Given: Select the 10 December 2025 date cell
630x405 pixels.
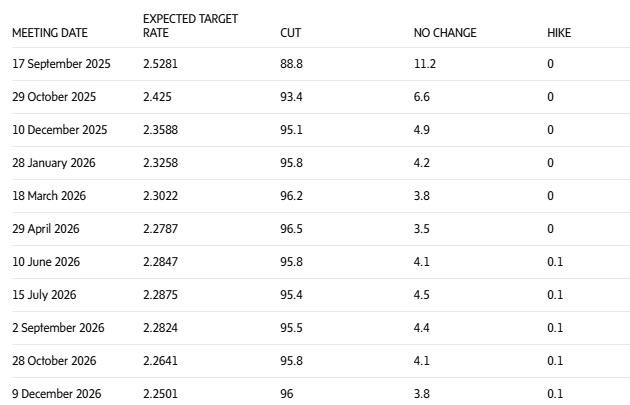Looking at the screenshot, I should 59,130.
